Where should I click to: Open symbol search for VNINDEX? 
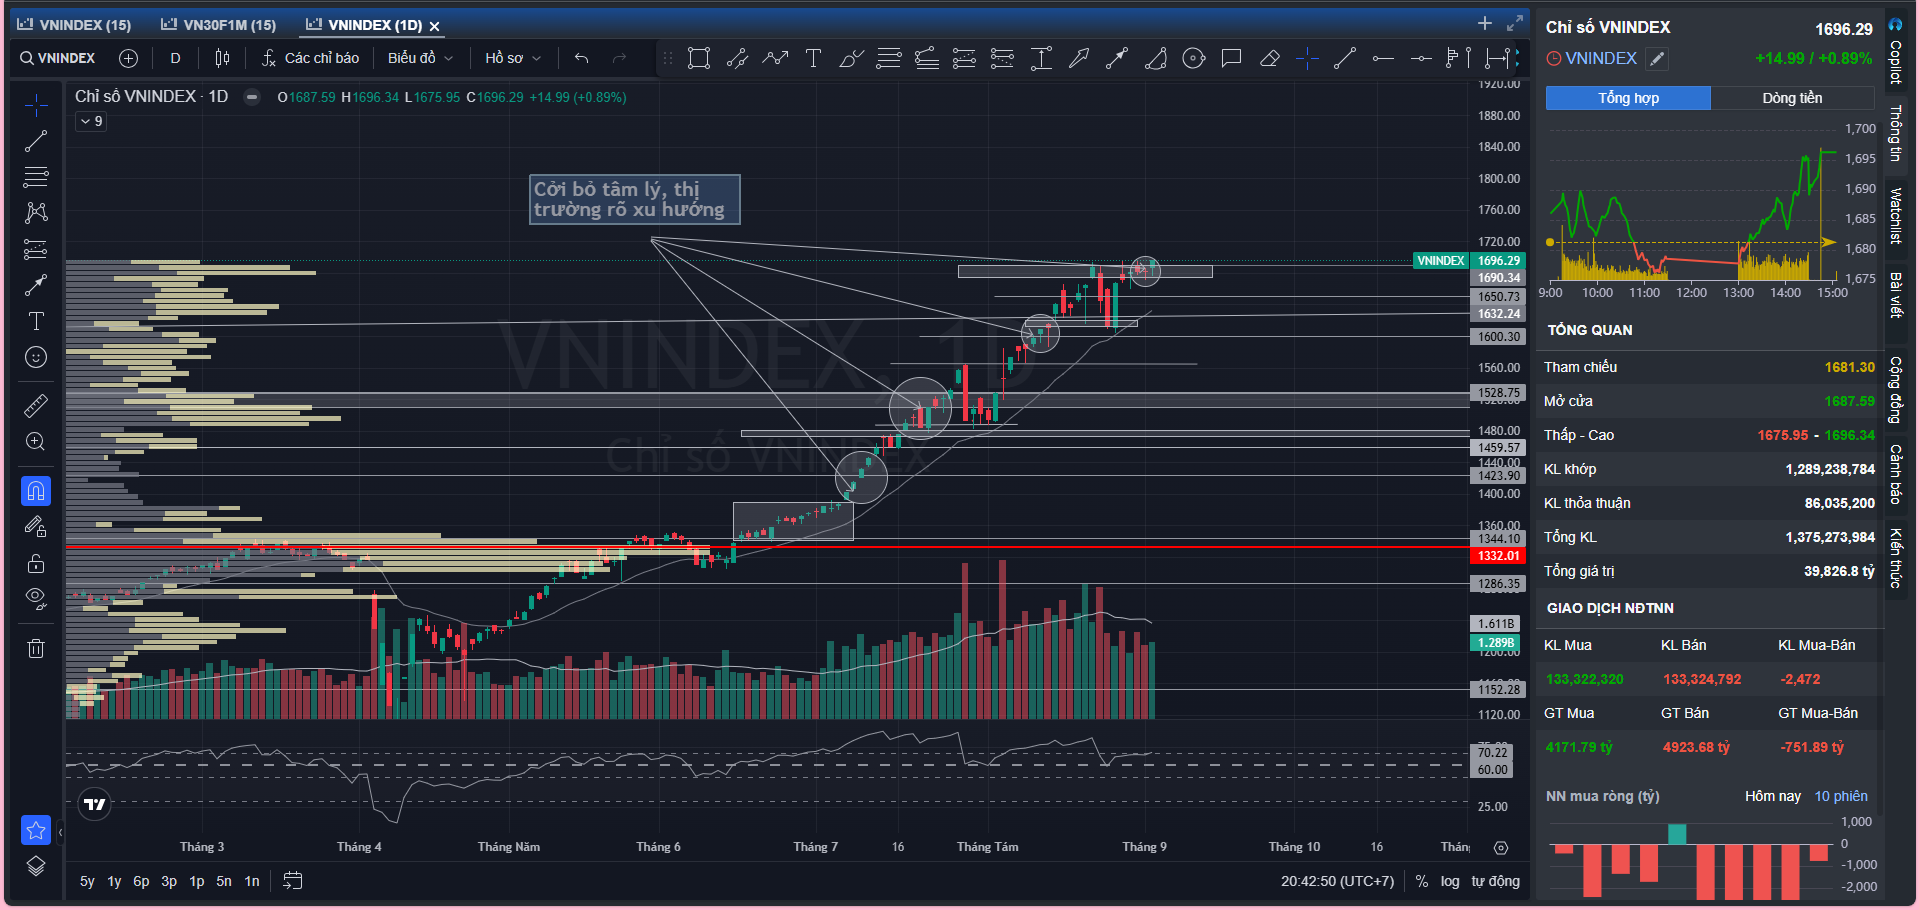coord(58,58)
